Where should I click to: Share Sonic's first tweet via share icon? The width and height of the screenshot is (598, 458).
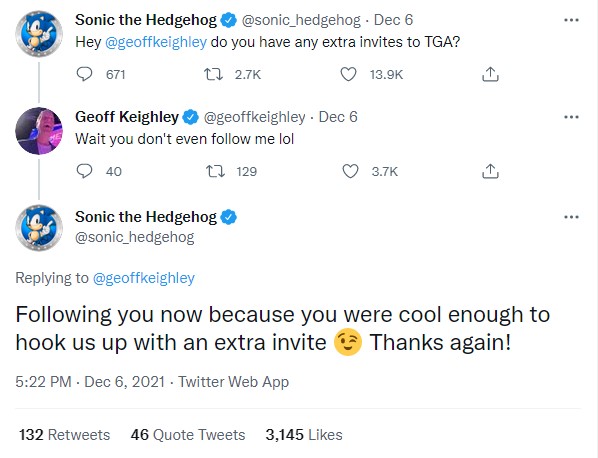click(x=490, y=74)
